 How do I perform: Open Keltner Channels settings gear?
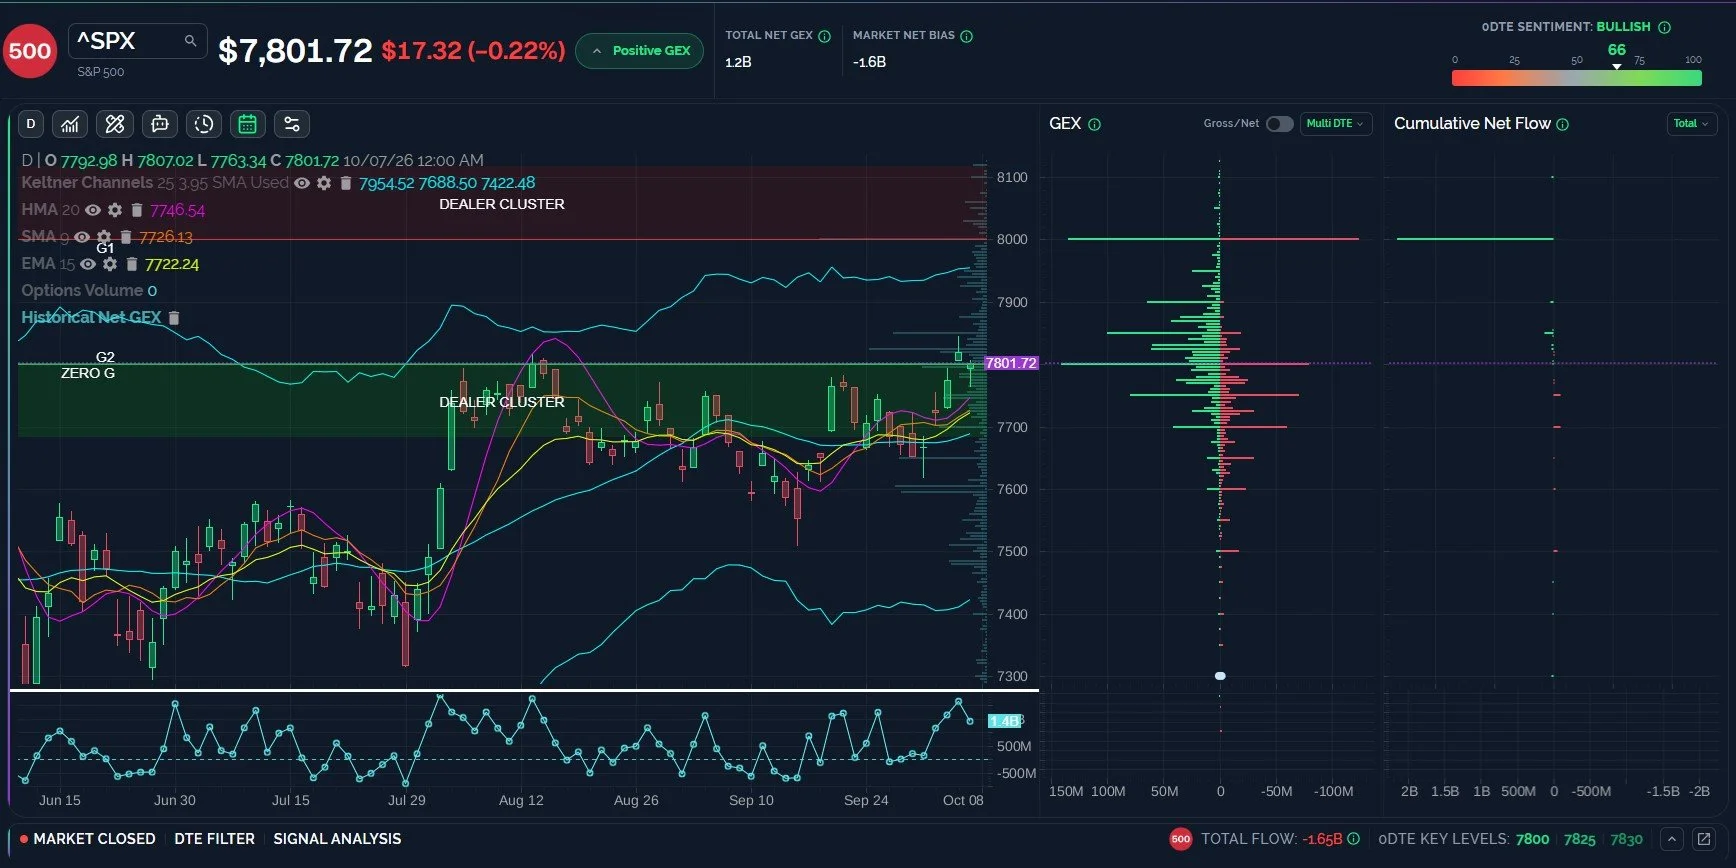point(324,183)
